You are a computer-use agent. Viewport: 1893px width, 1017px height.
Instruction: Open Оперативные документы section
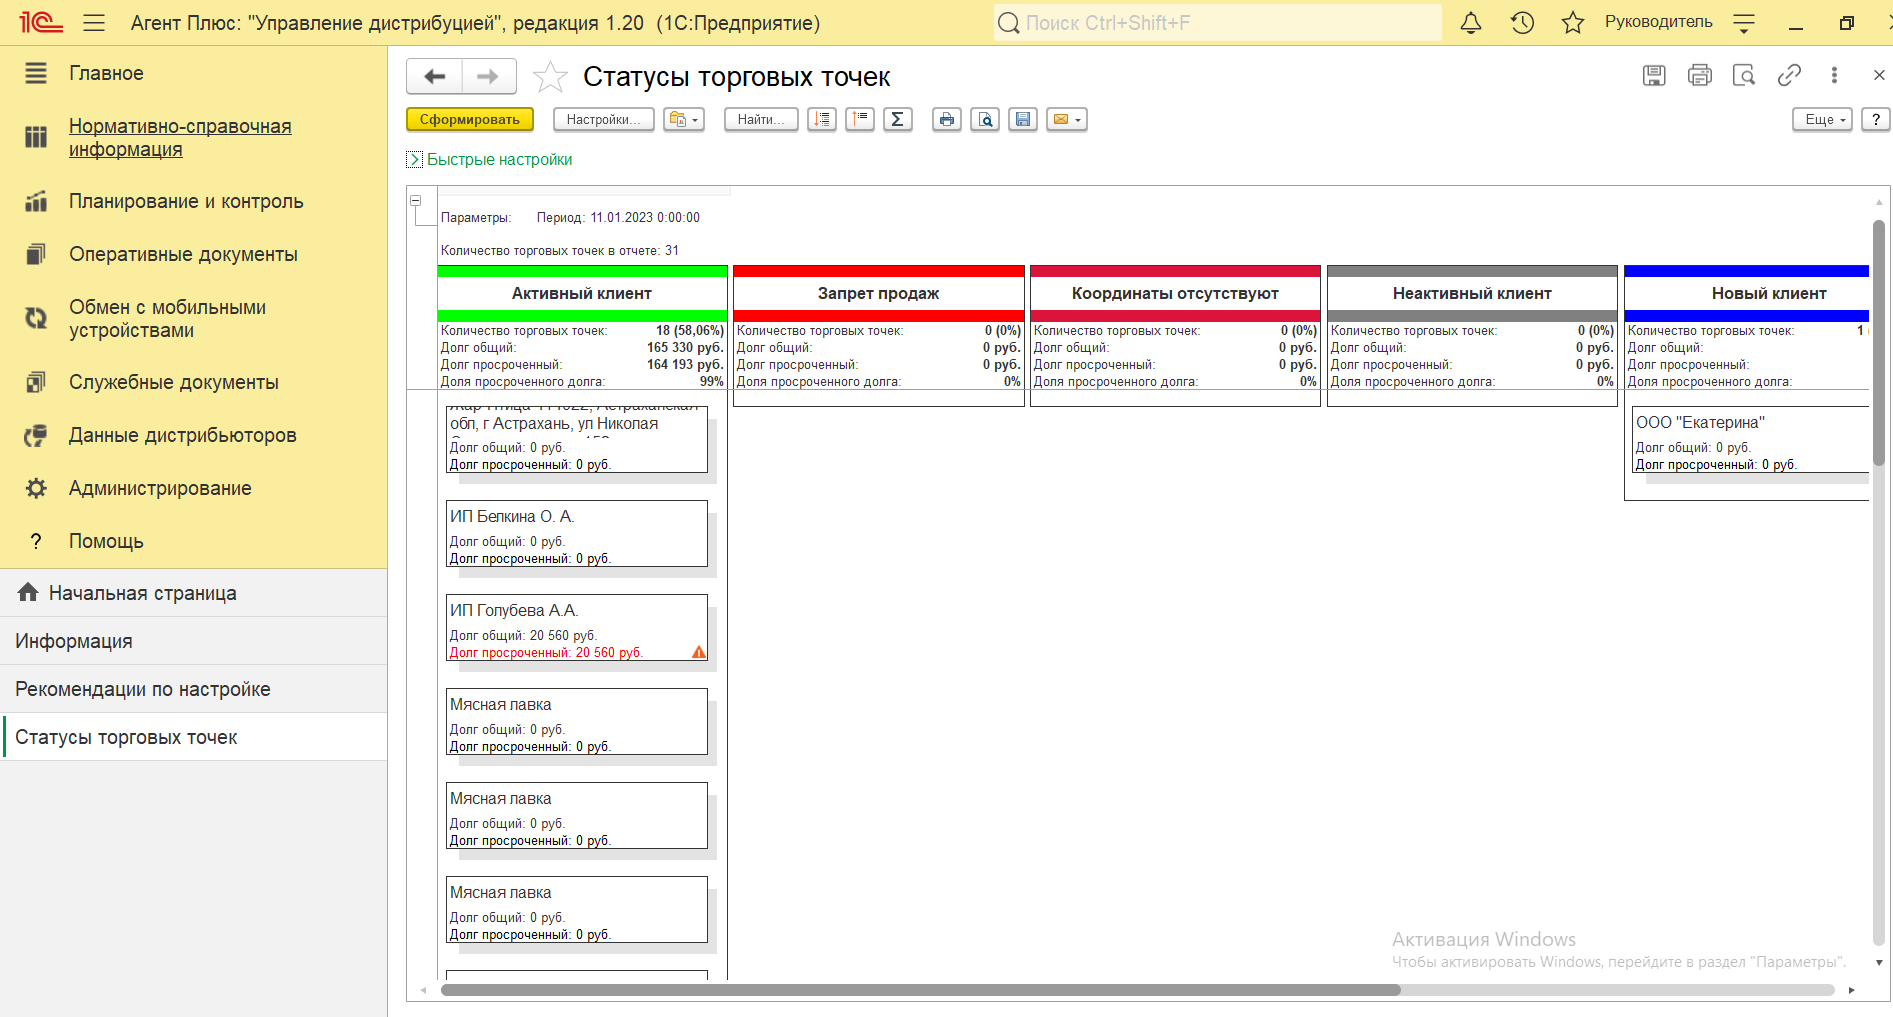tap(194, 254)
